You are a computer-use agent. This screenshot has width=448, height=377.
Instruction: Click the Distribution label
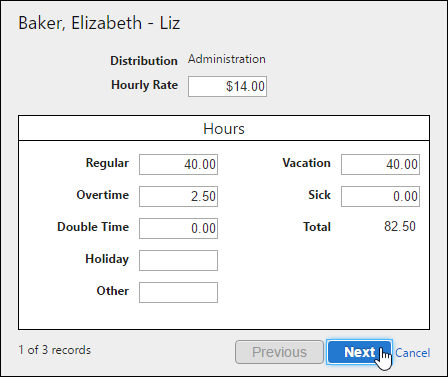144,61
